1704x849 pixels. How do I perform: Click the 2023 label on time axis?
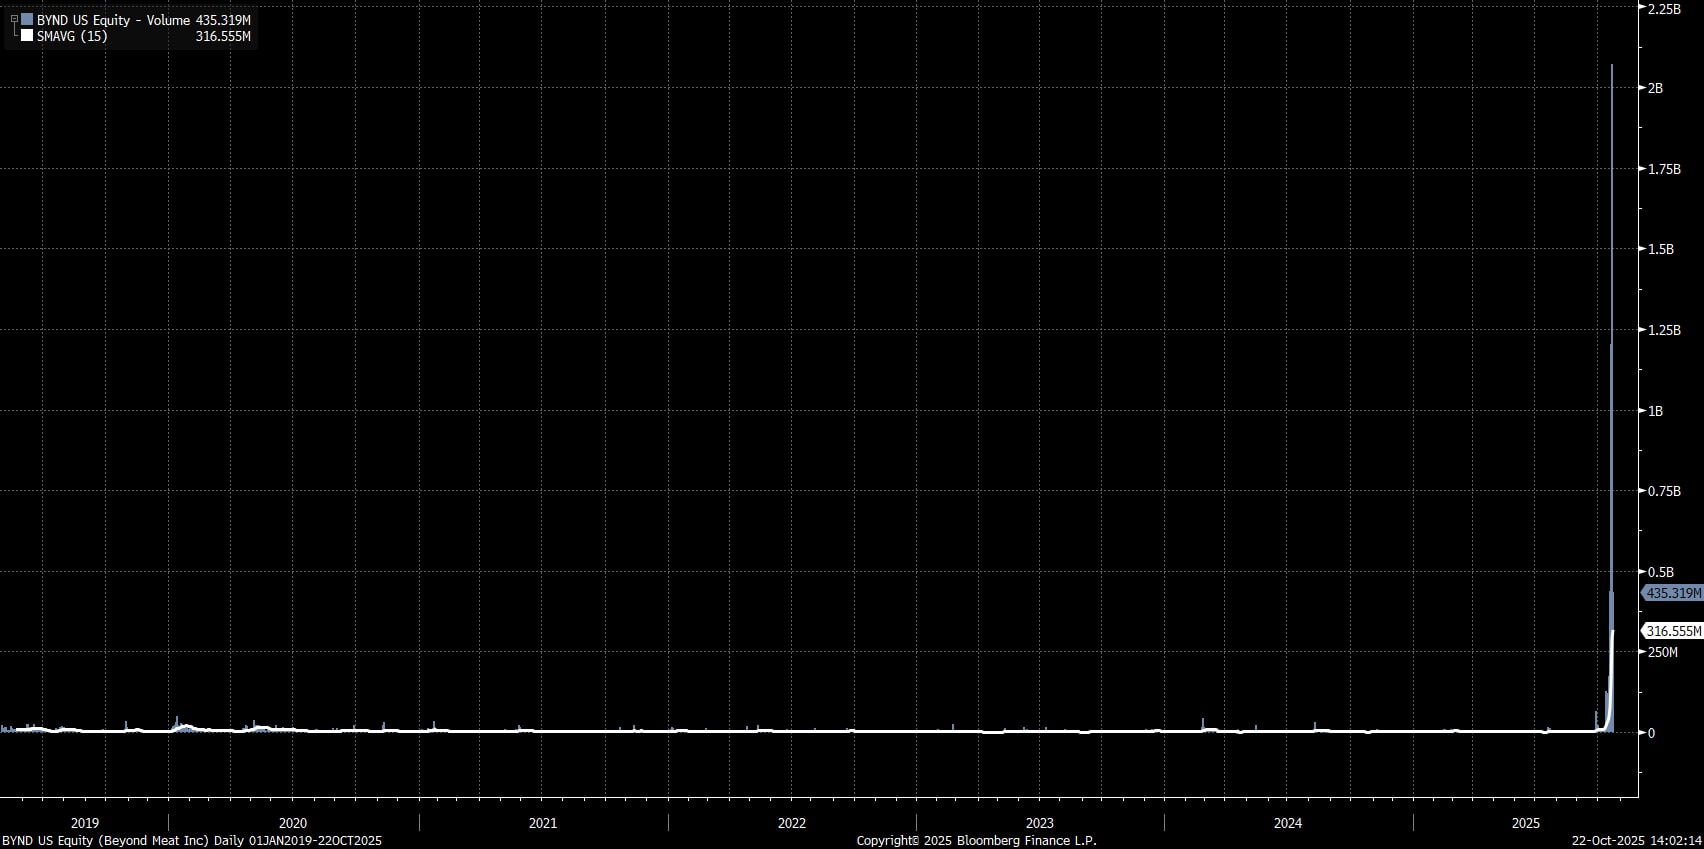click(1040, 823)
